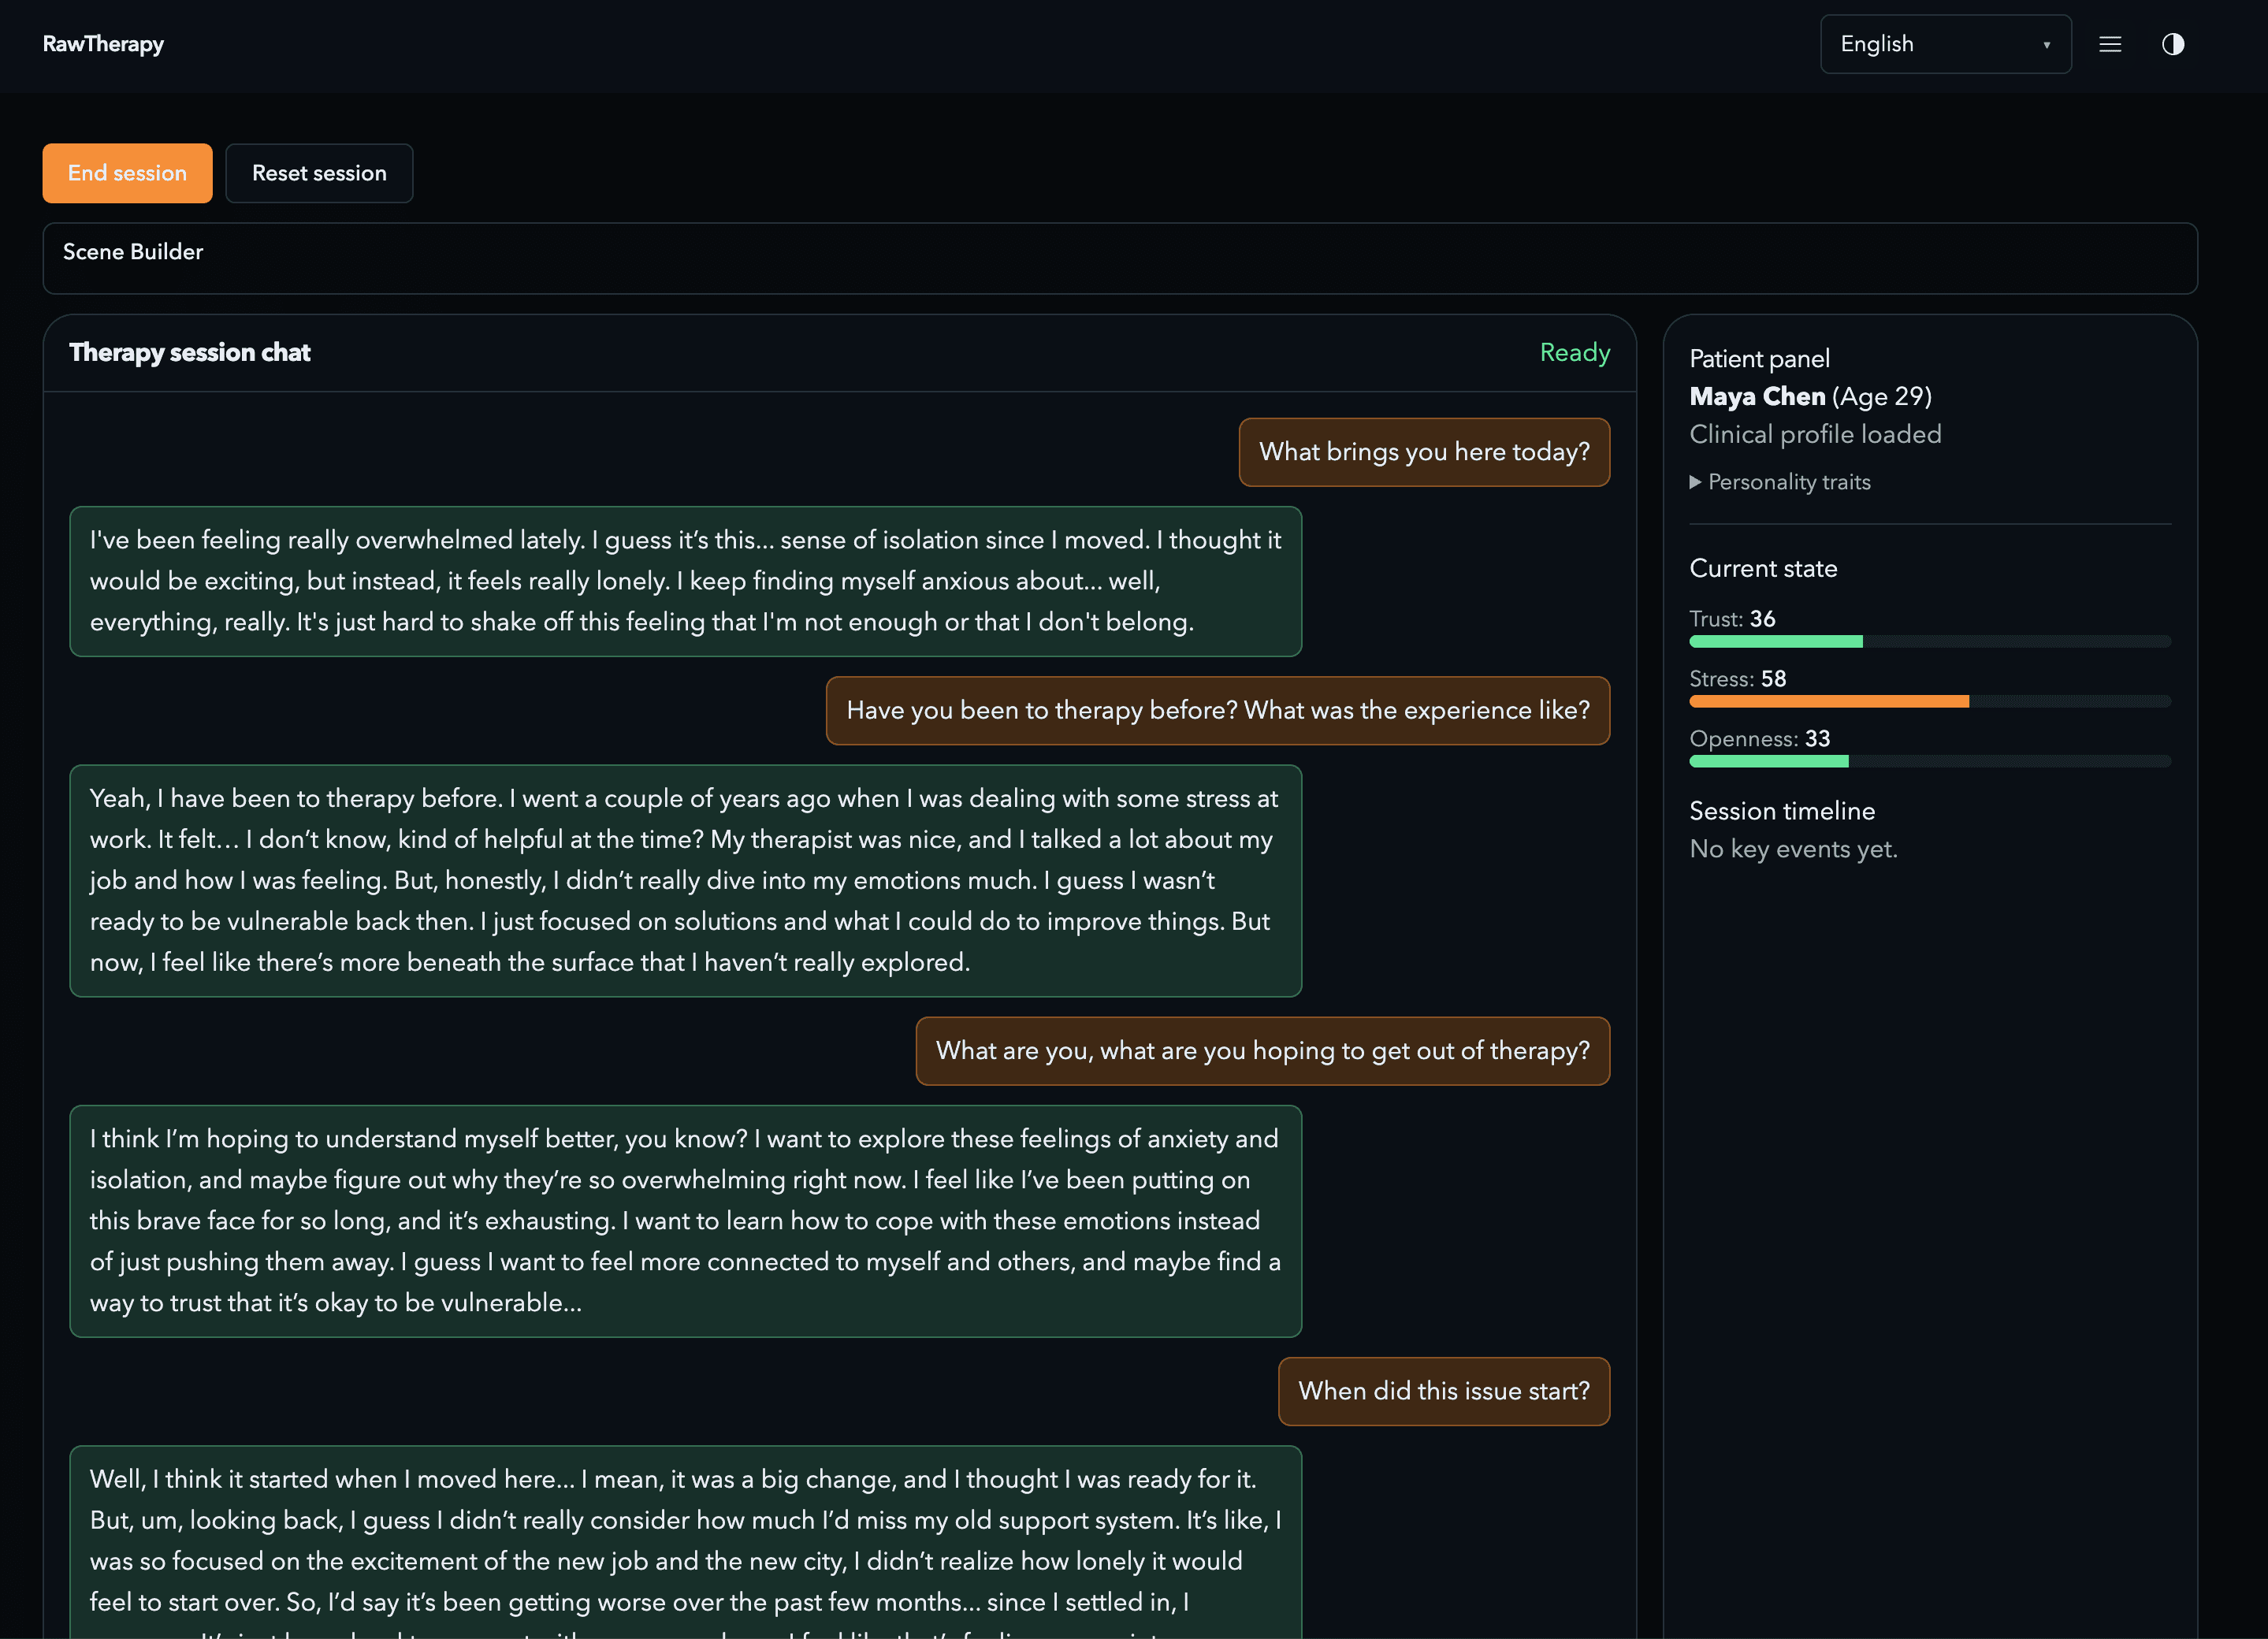Click the End session button
Viewport: 2268px width, 1639px height.
[x=127, y=173]
